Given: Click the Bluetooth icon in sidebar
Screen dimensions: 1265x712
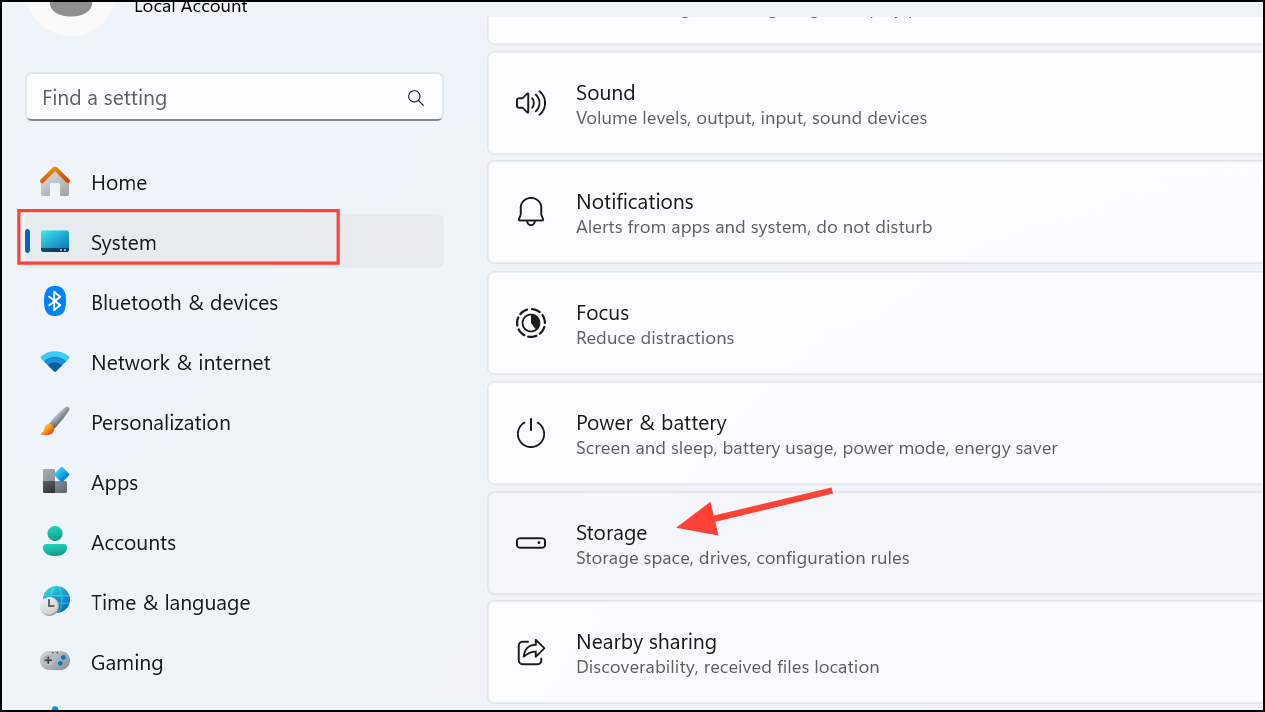Looking at the screenshot, I should pyautogui.click(x=55, y=302).
